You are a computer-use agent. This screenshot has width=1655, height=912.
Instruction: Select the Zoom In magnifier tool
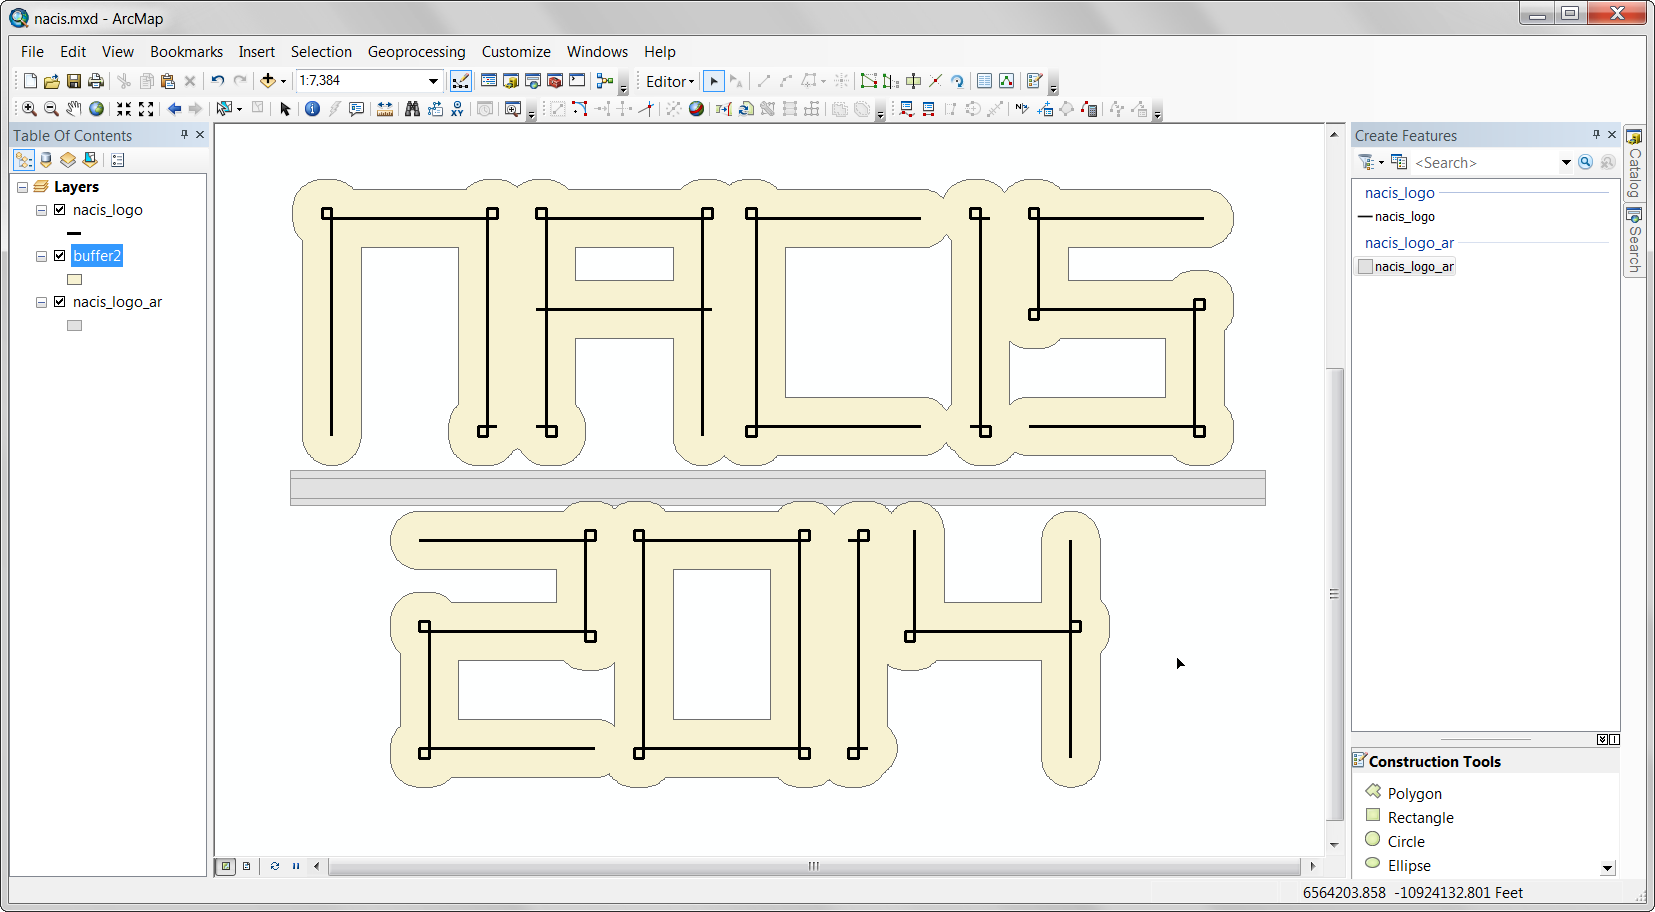coord(30,109)
